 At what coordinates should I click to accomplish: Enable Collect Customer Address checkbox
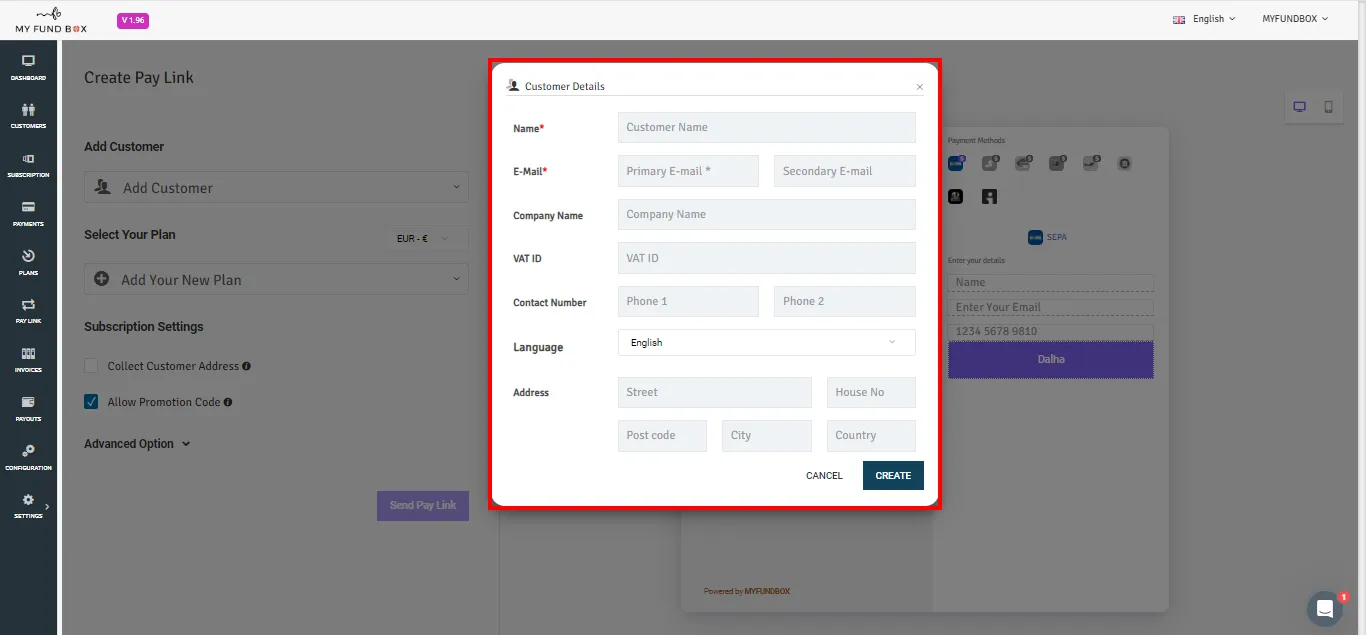[x=91, y=366]
